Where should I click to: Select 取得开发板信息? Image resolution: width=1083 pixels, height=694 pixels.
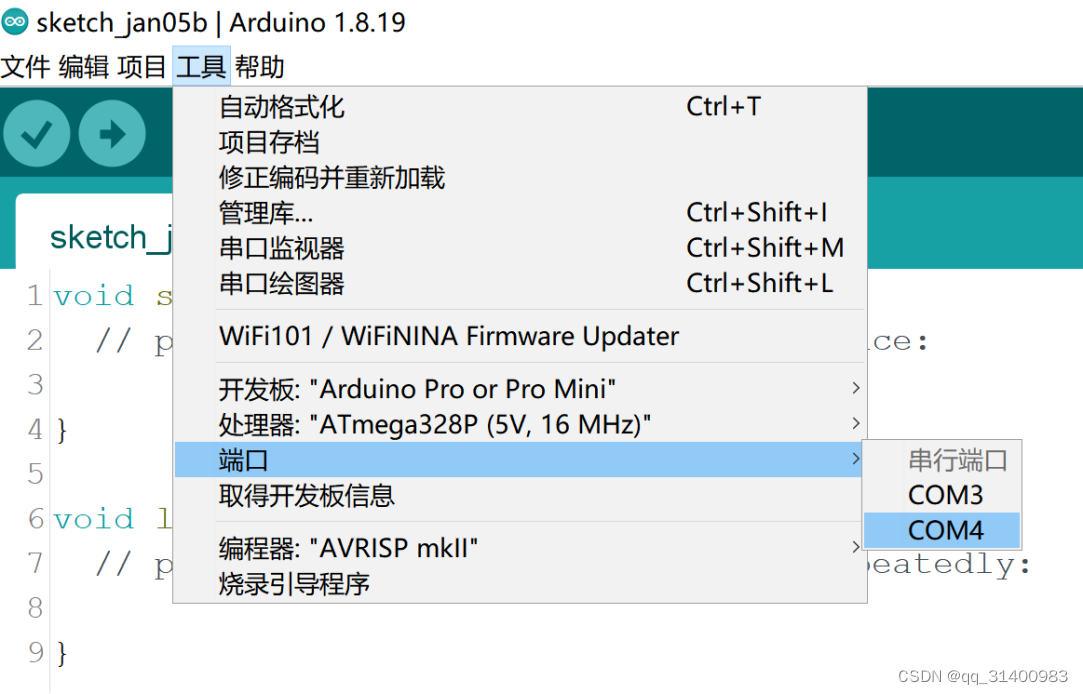tap(520, 495)
